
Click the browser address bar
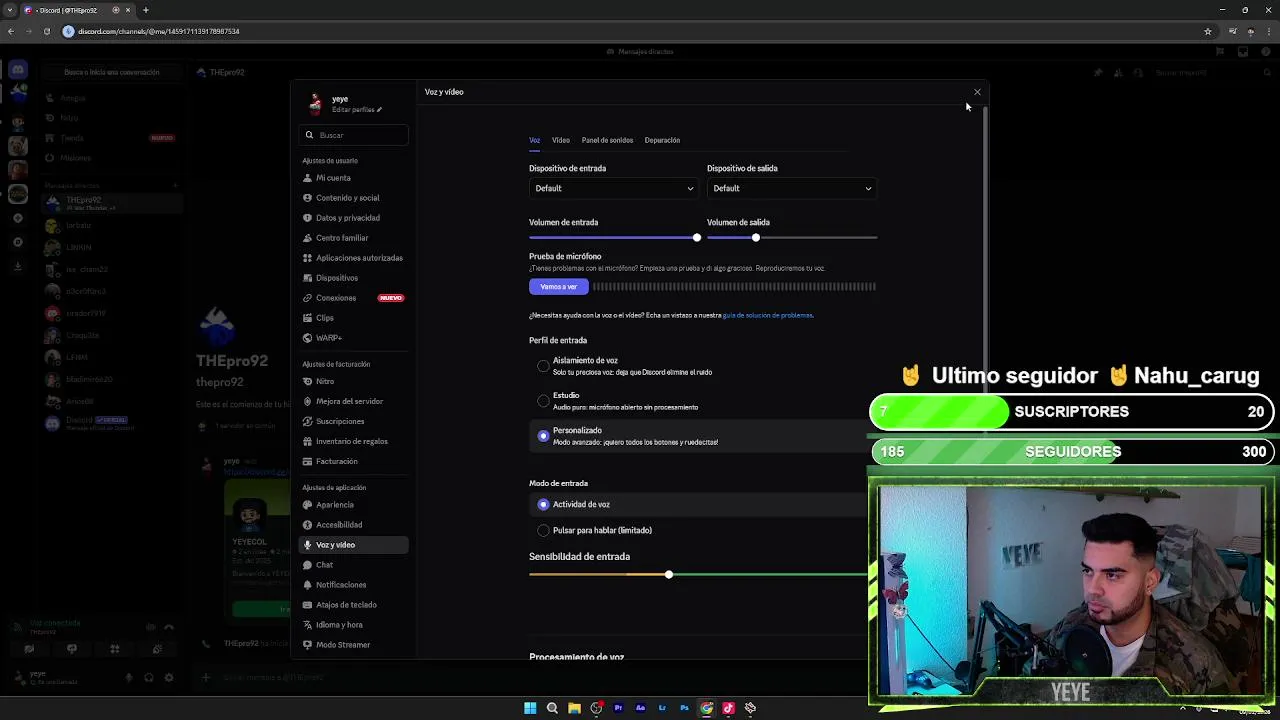pos(630,31)
